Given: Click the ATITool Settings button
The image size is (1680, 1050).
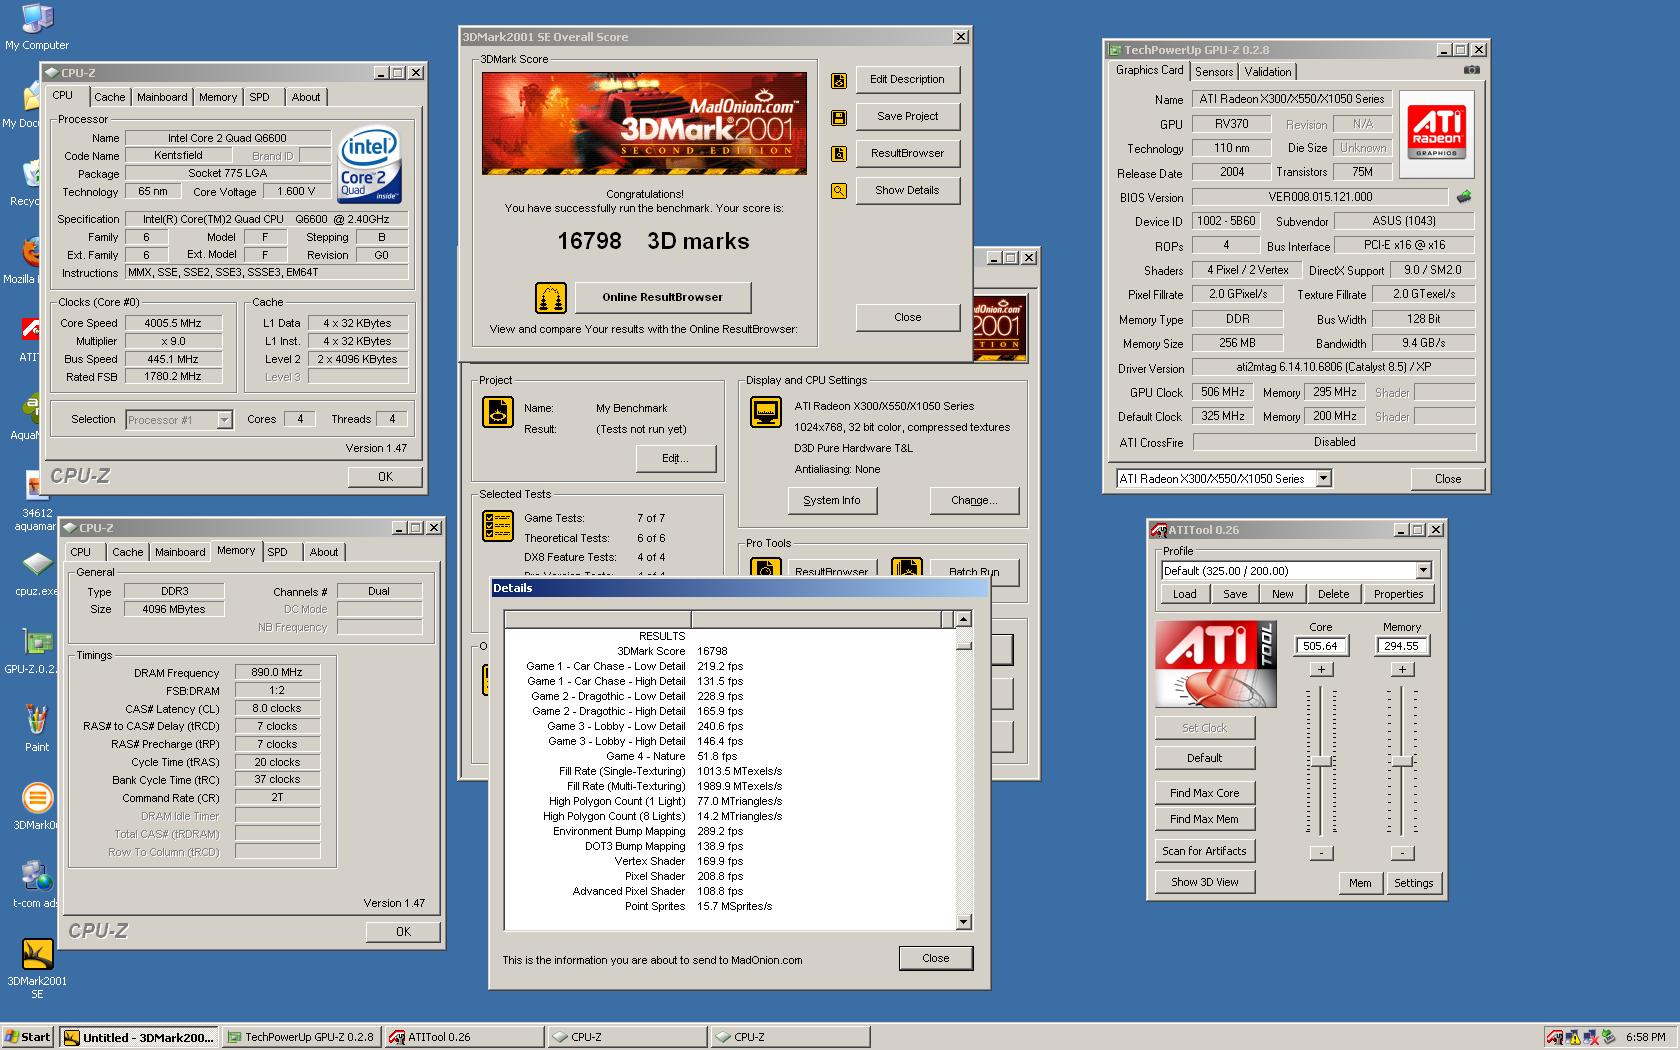Looking at the screenshot, I should [x=1413, y=883].
